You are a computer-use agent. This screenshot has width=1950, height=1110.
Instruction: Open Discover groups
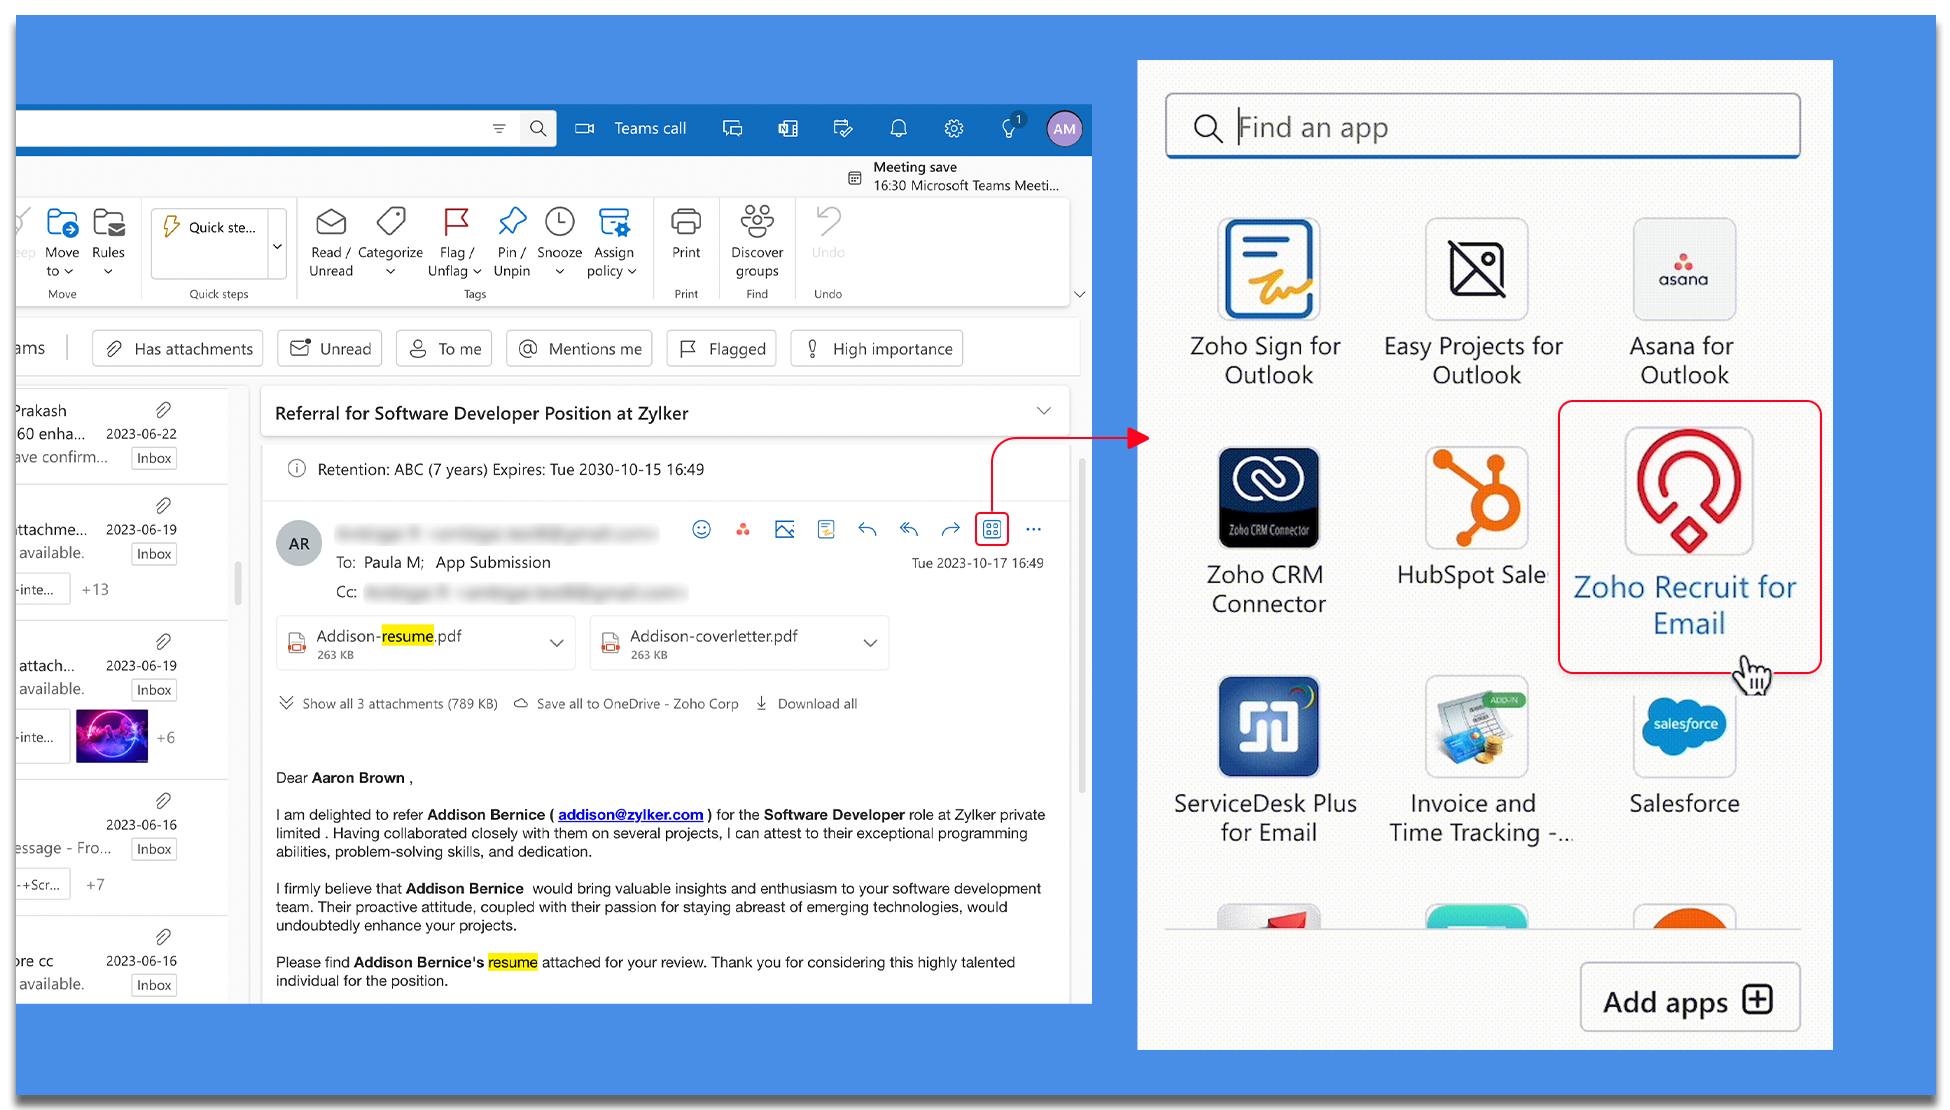[x=757, y=242]
